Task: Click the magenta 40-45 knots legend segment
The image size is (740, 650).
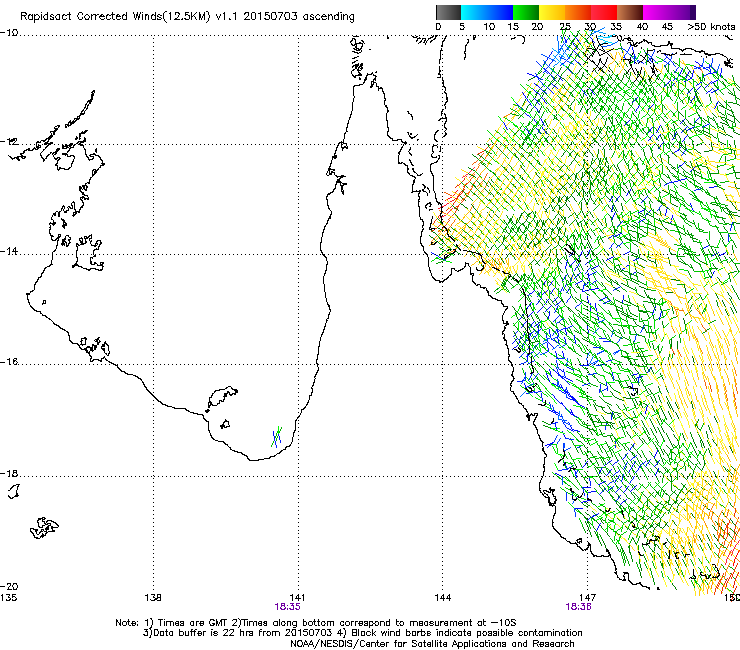Action: (x=656, y=12)
